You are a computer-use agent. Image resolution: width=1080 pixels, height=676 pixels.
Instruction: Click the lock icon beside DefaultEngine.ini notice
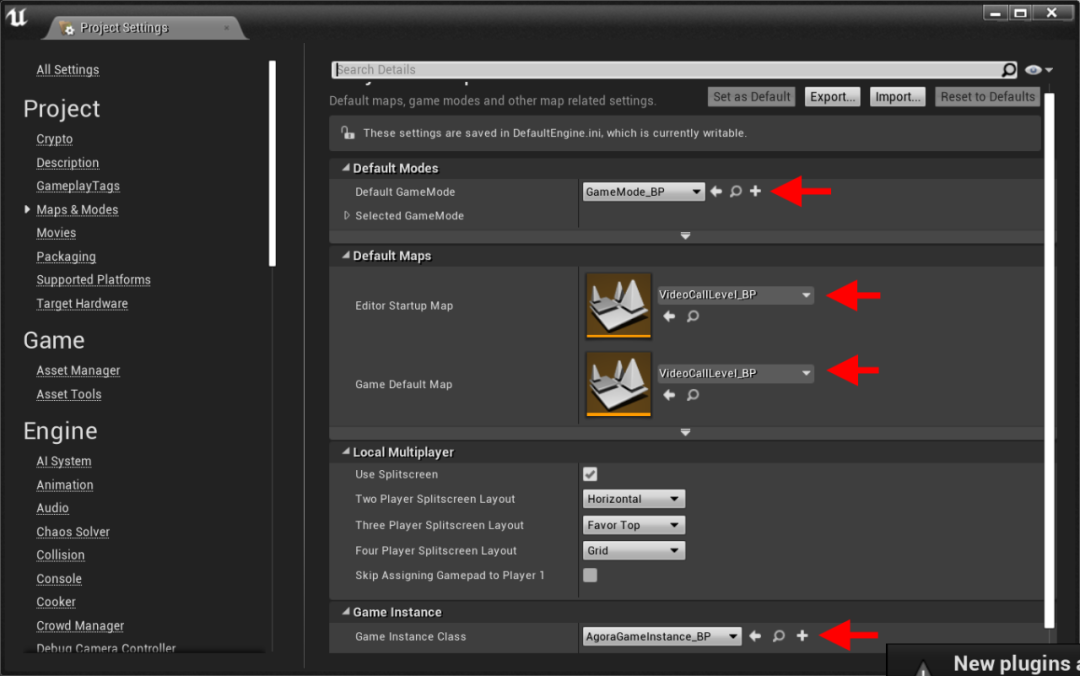click(x=348, y=132)
